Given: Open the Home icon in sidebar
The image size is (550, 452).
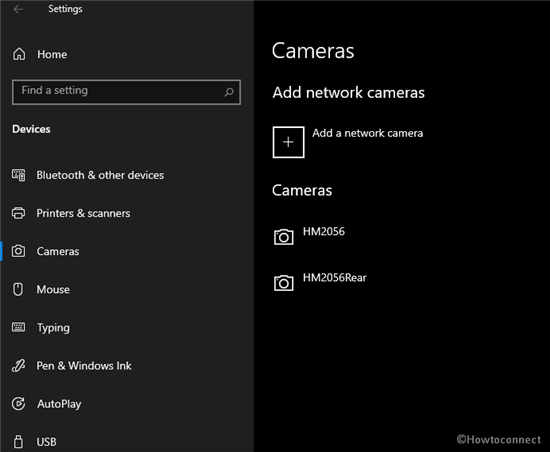Looking at the screenshot, I should pyautogui.click(x=19, y=54).
